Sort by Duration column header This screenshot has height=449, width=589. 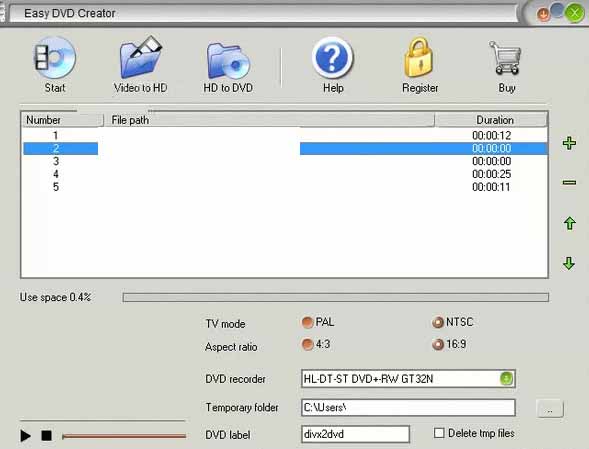491,120
